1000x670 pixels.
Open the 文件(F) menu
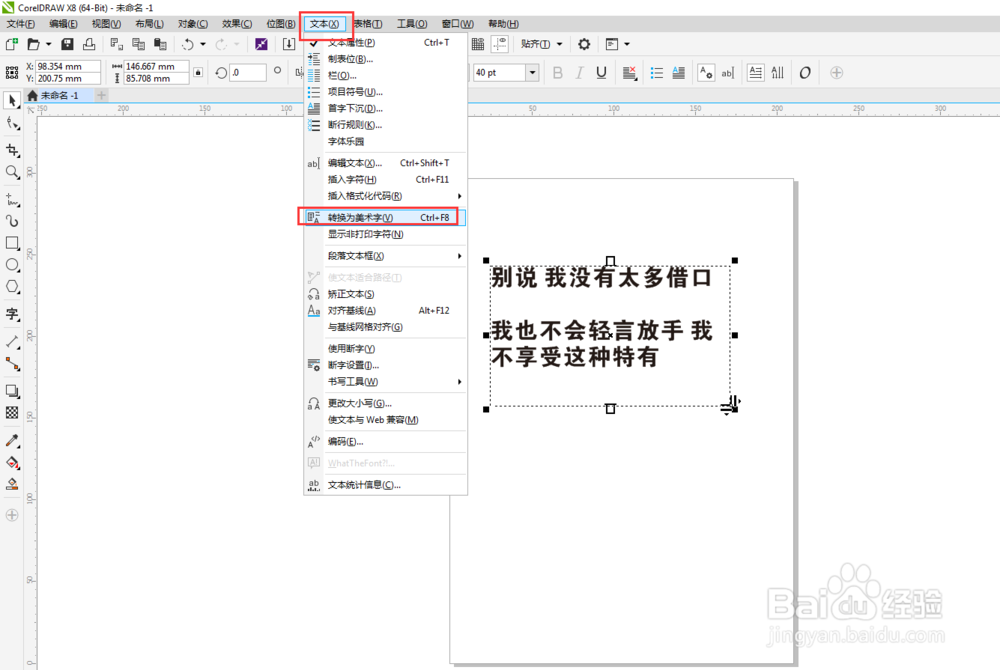[x=20, y=24]
